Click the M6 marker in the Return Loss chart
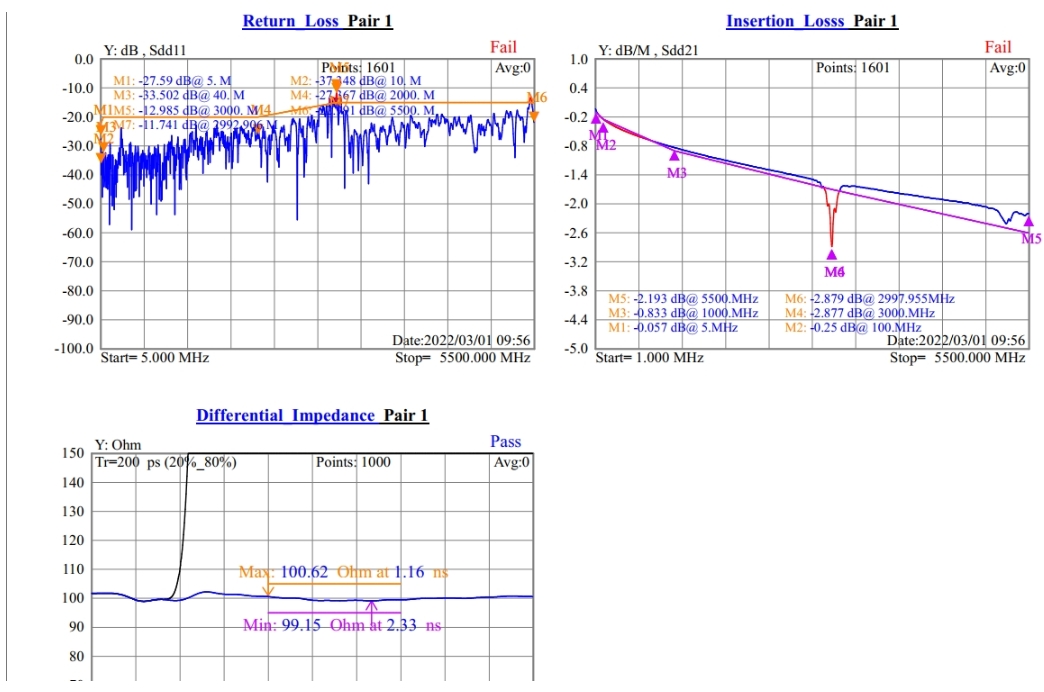Screen dimensions: 1044x692 coord(535,114)
